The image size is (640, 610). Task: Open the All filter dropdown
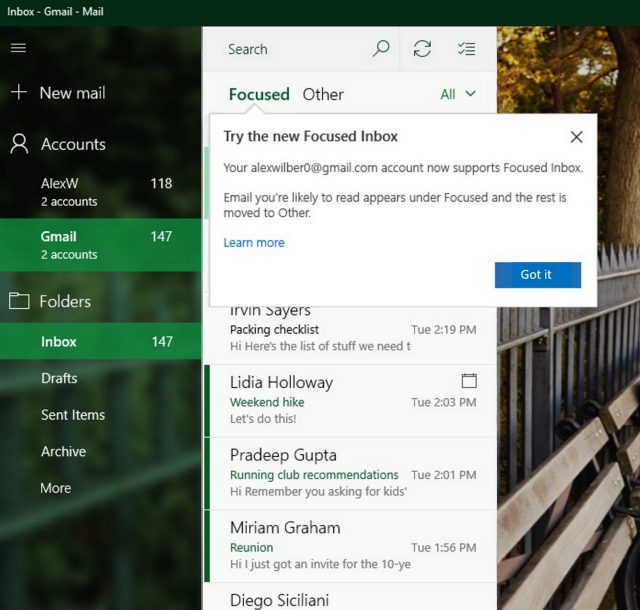tap(458, 94)
